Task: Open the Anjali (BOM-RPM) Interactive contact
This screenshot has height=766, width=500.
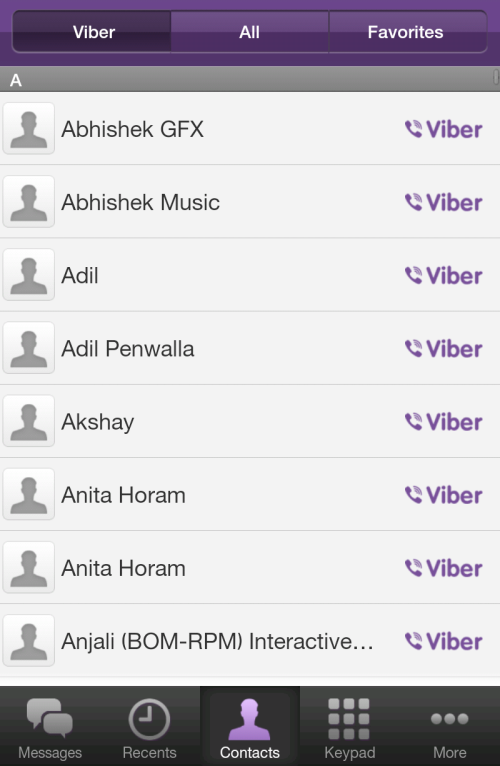Action: [250, 641]
